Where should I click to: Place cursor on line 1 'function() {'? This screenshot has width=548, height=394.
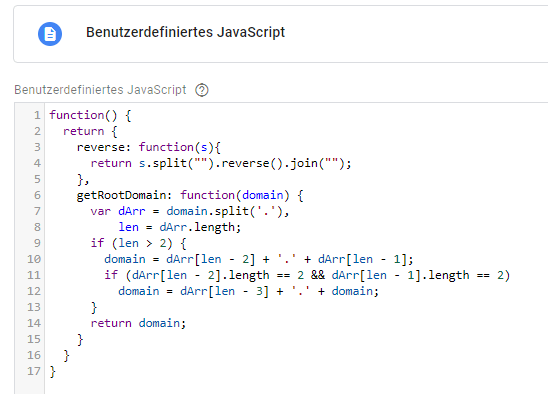[x=90, y=115]
